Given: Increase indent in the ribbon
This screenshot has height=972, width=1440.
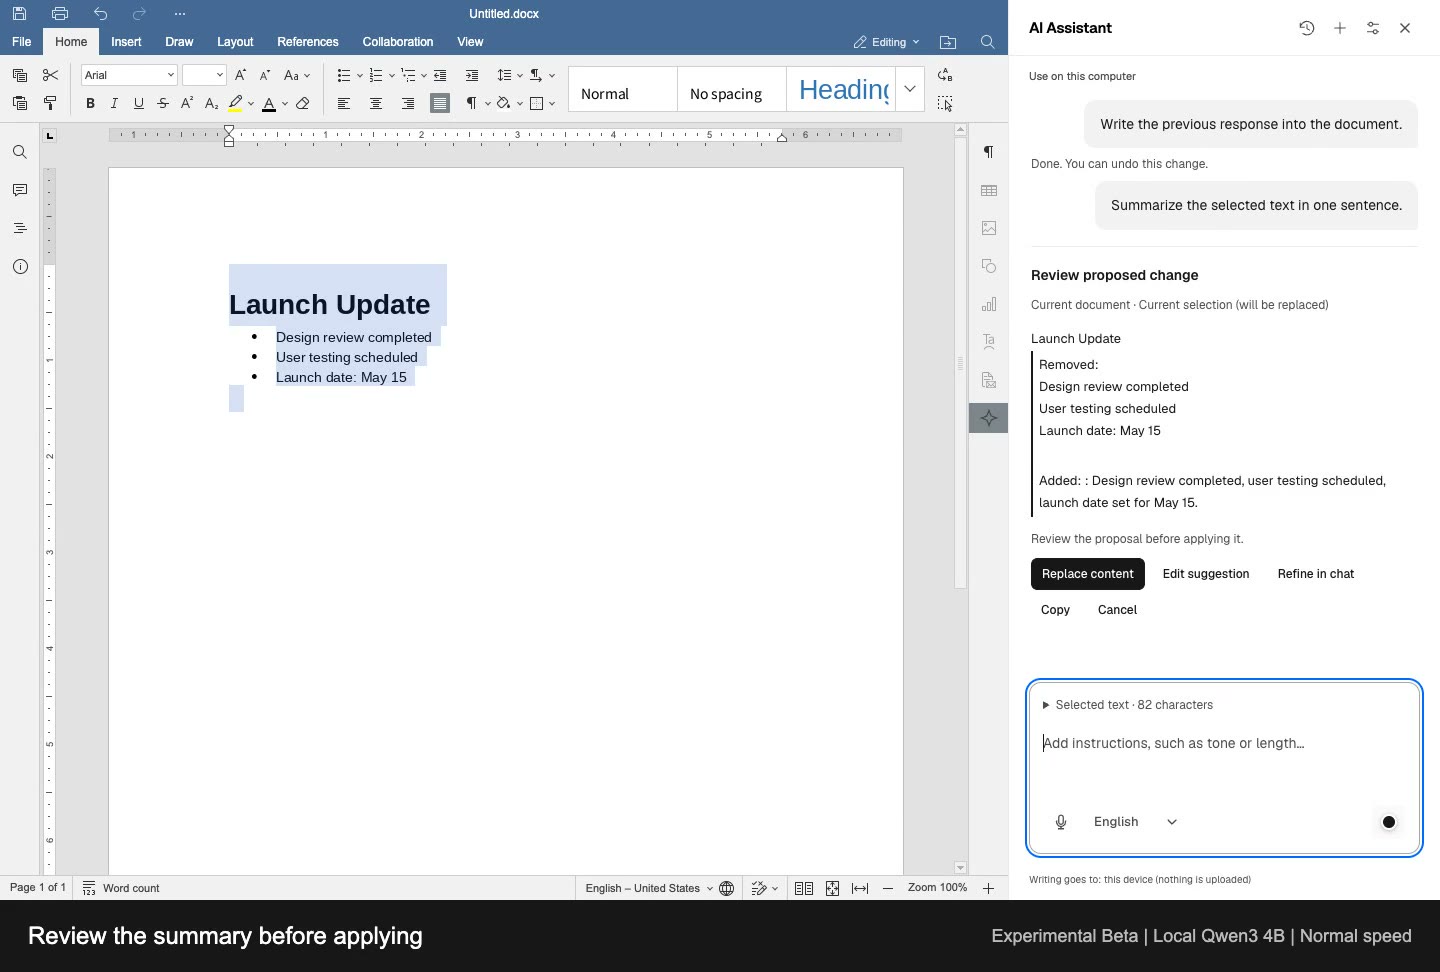Looking at the screenshot, I should [472, 75].
